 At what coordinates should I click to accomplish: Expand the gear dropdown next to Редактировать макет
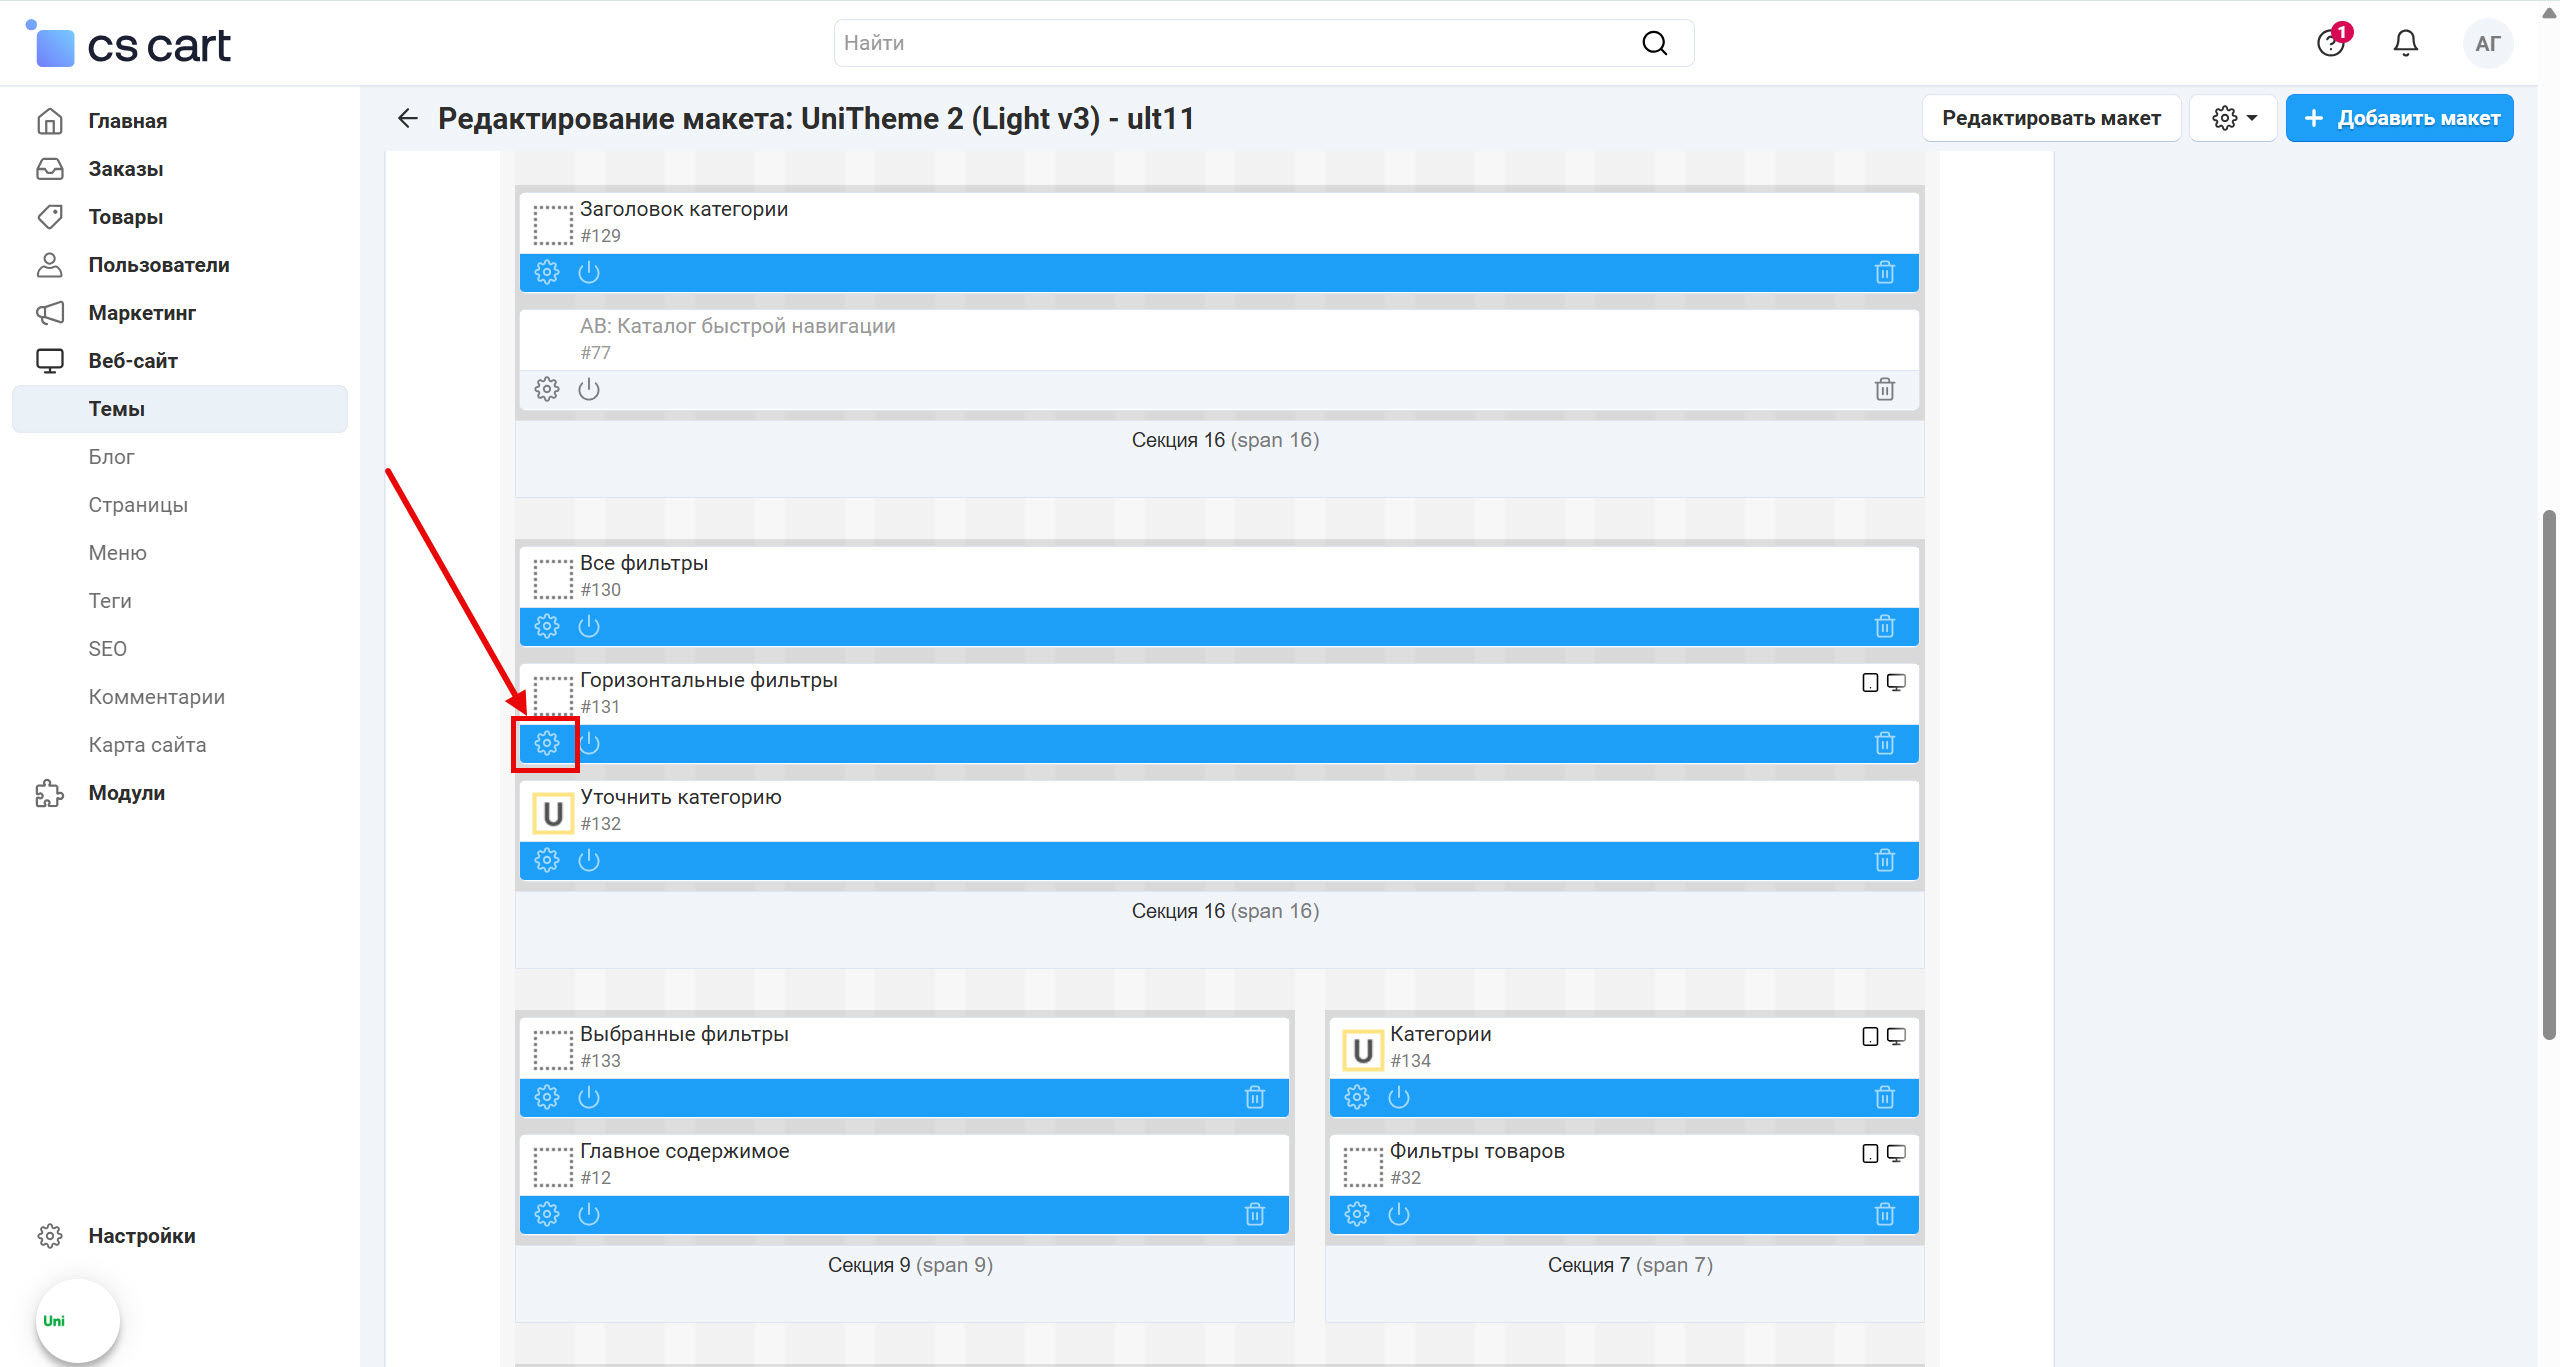point(2233,118)
